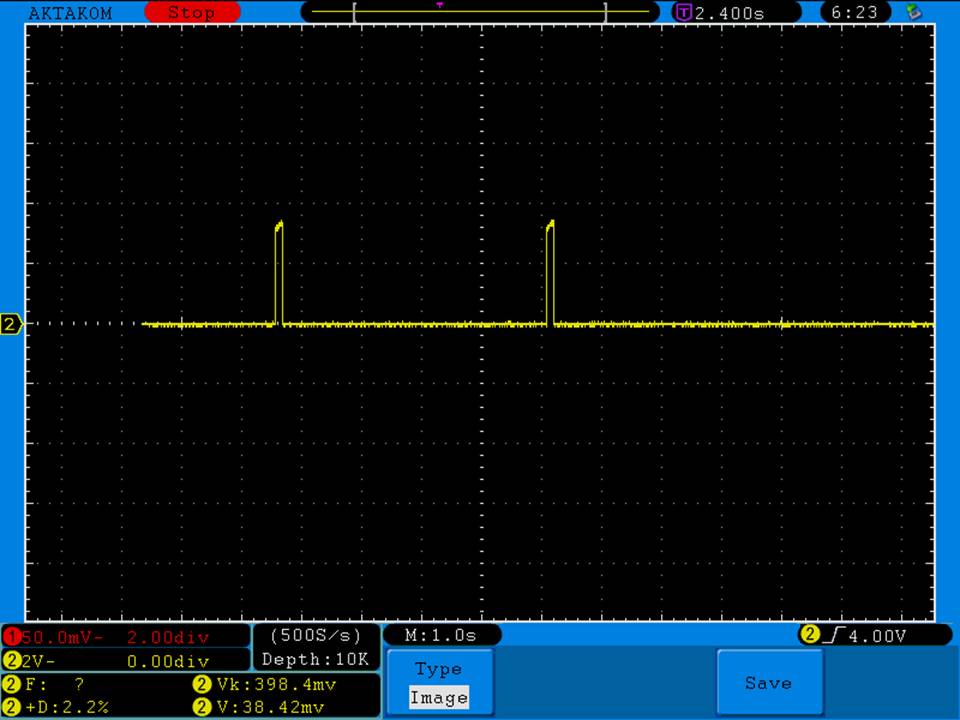Image resolution: width=960 pixels, height=720 pixels.
Task: Click the 6:23 clock display
Action: point(854,13)
